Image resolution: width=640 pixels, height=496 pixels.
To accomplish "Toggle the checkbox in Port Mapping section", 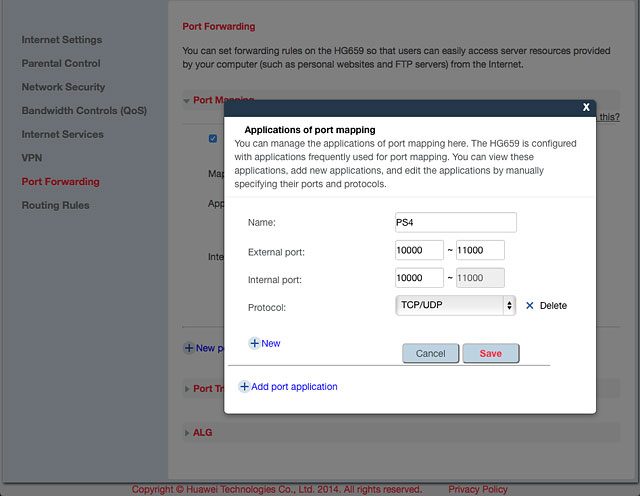I will 213,138.
